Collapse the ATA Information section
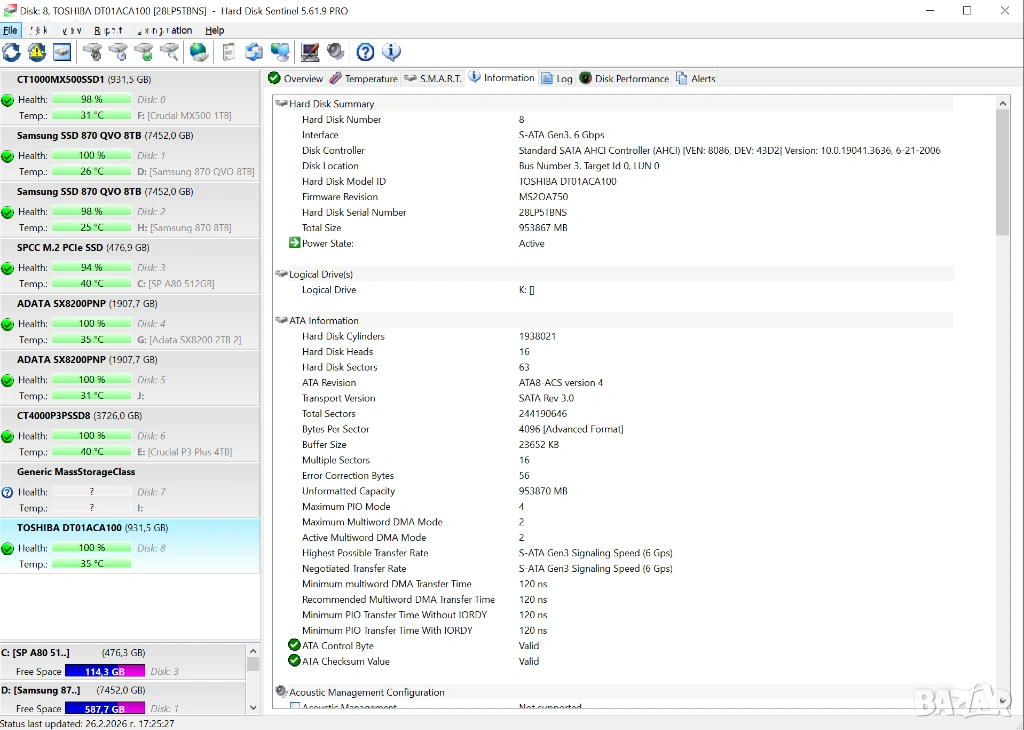Screen dimensions: 1024x730 [281, 321]
